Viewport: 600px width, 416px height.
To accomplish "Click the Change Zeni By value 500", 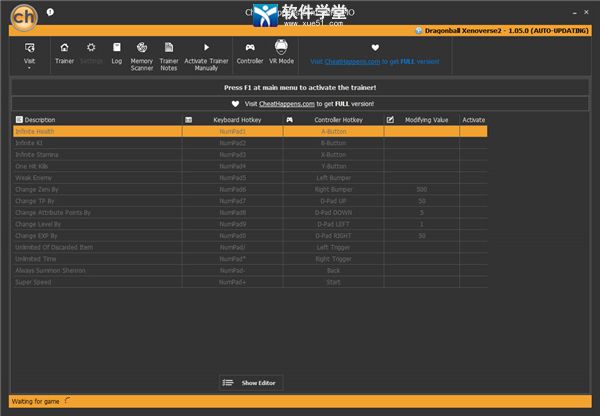I will (x=421, y=189).
